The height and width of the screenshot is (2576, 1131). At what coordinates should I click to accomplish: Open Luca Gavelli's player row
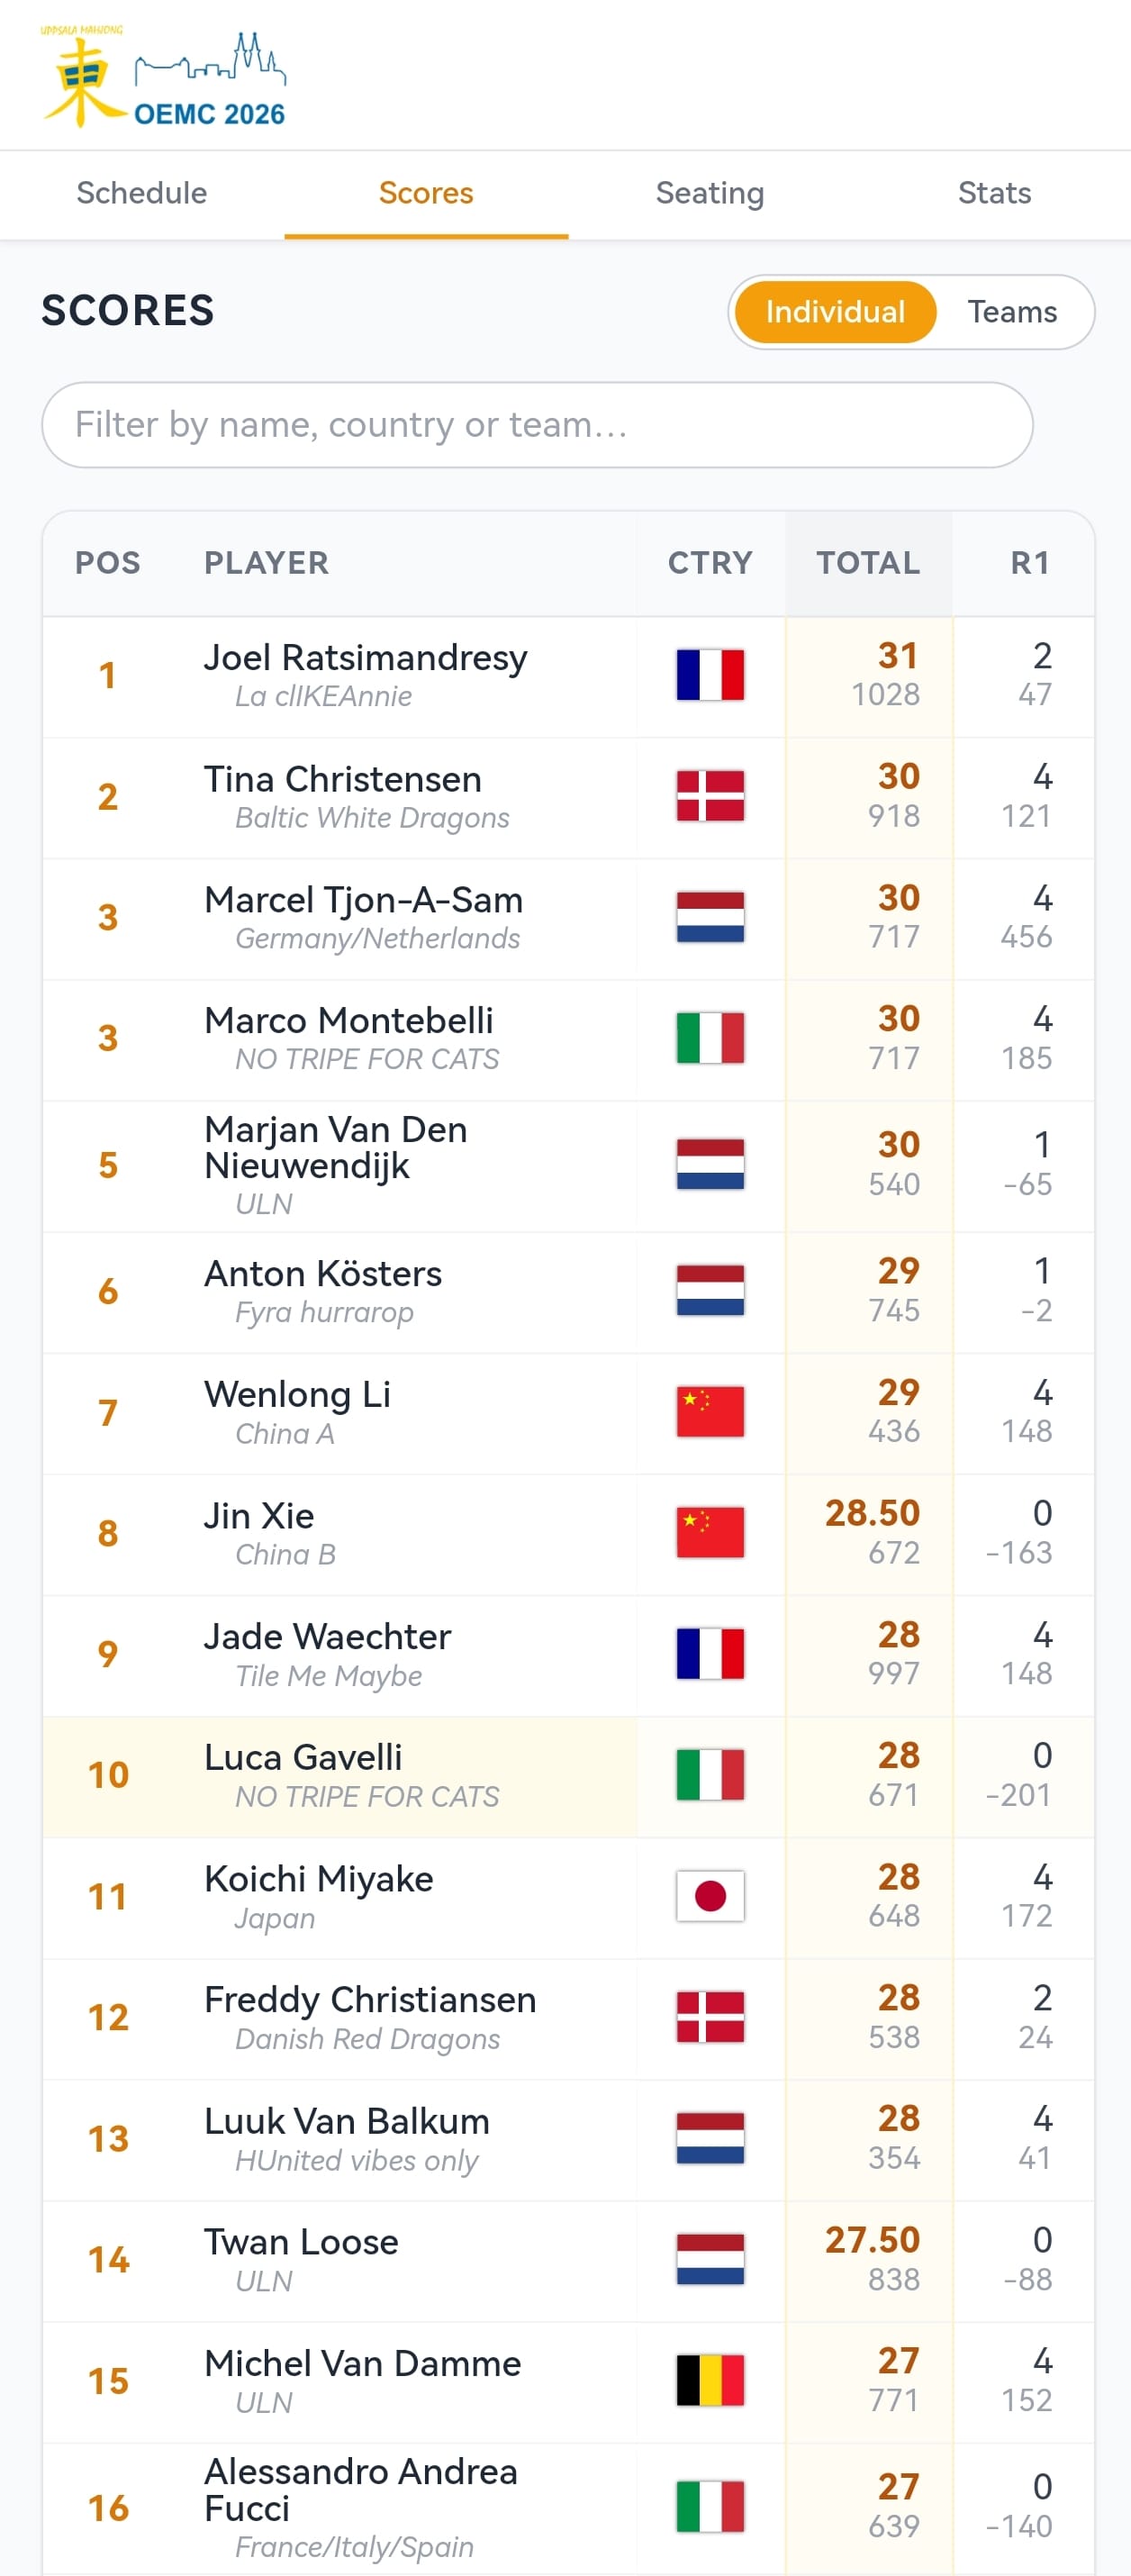[x=568, y=1776]
